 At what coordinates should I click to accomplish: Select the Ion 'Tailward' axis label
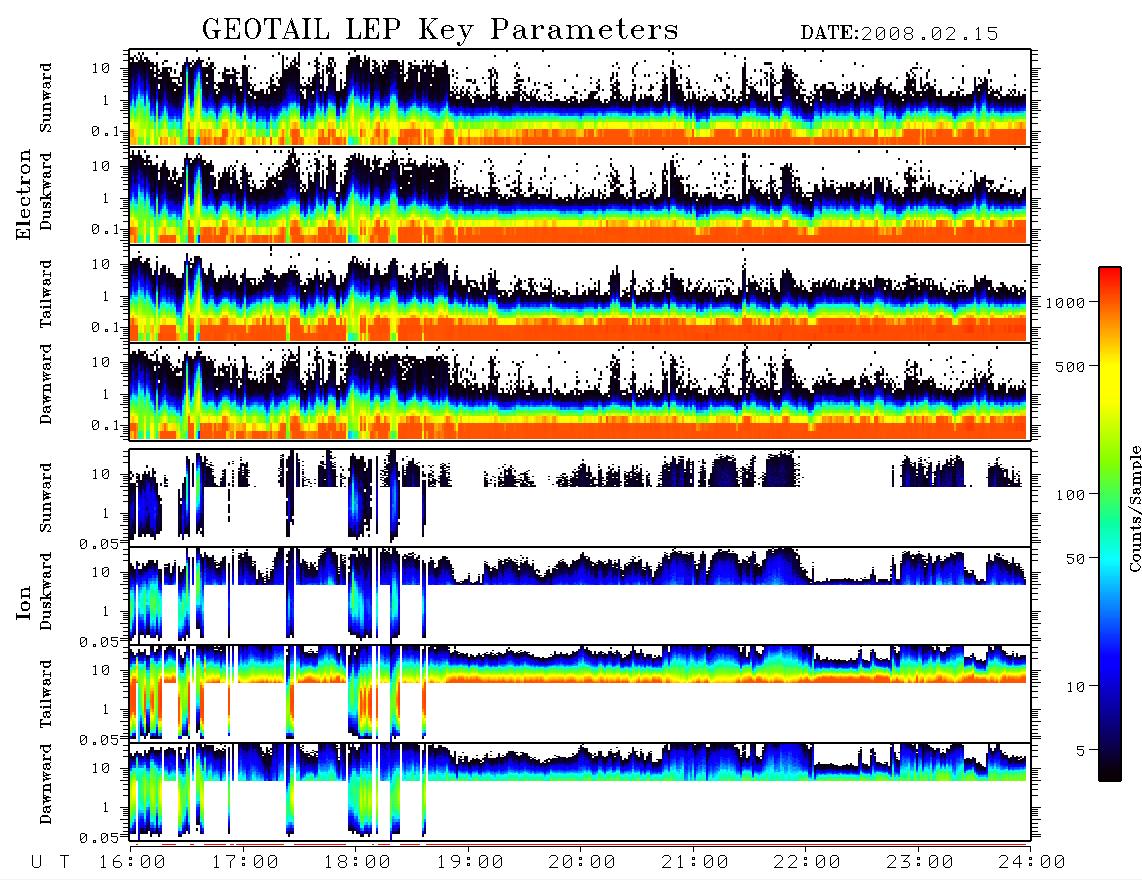[x=46, y=693]
